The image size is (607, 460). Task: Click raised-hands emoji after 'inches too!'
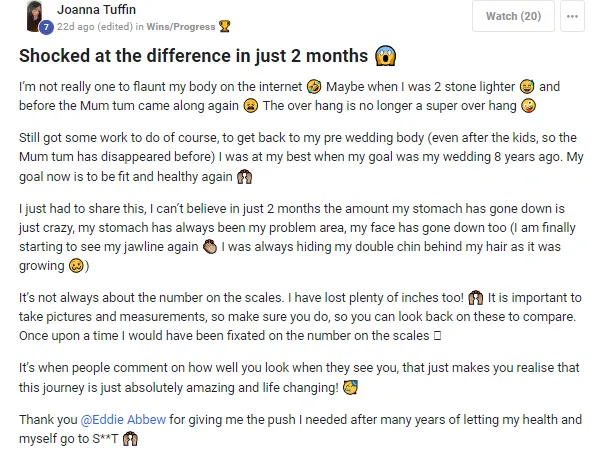[x=475, y=298]
